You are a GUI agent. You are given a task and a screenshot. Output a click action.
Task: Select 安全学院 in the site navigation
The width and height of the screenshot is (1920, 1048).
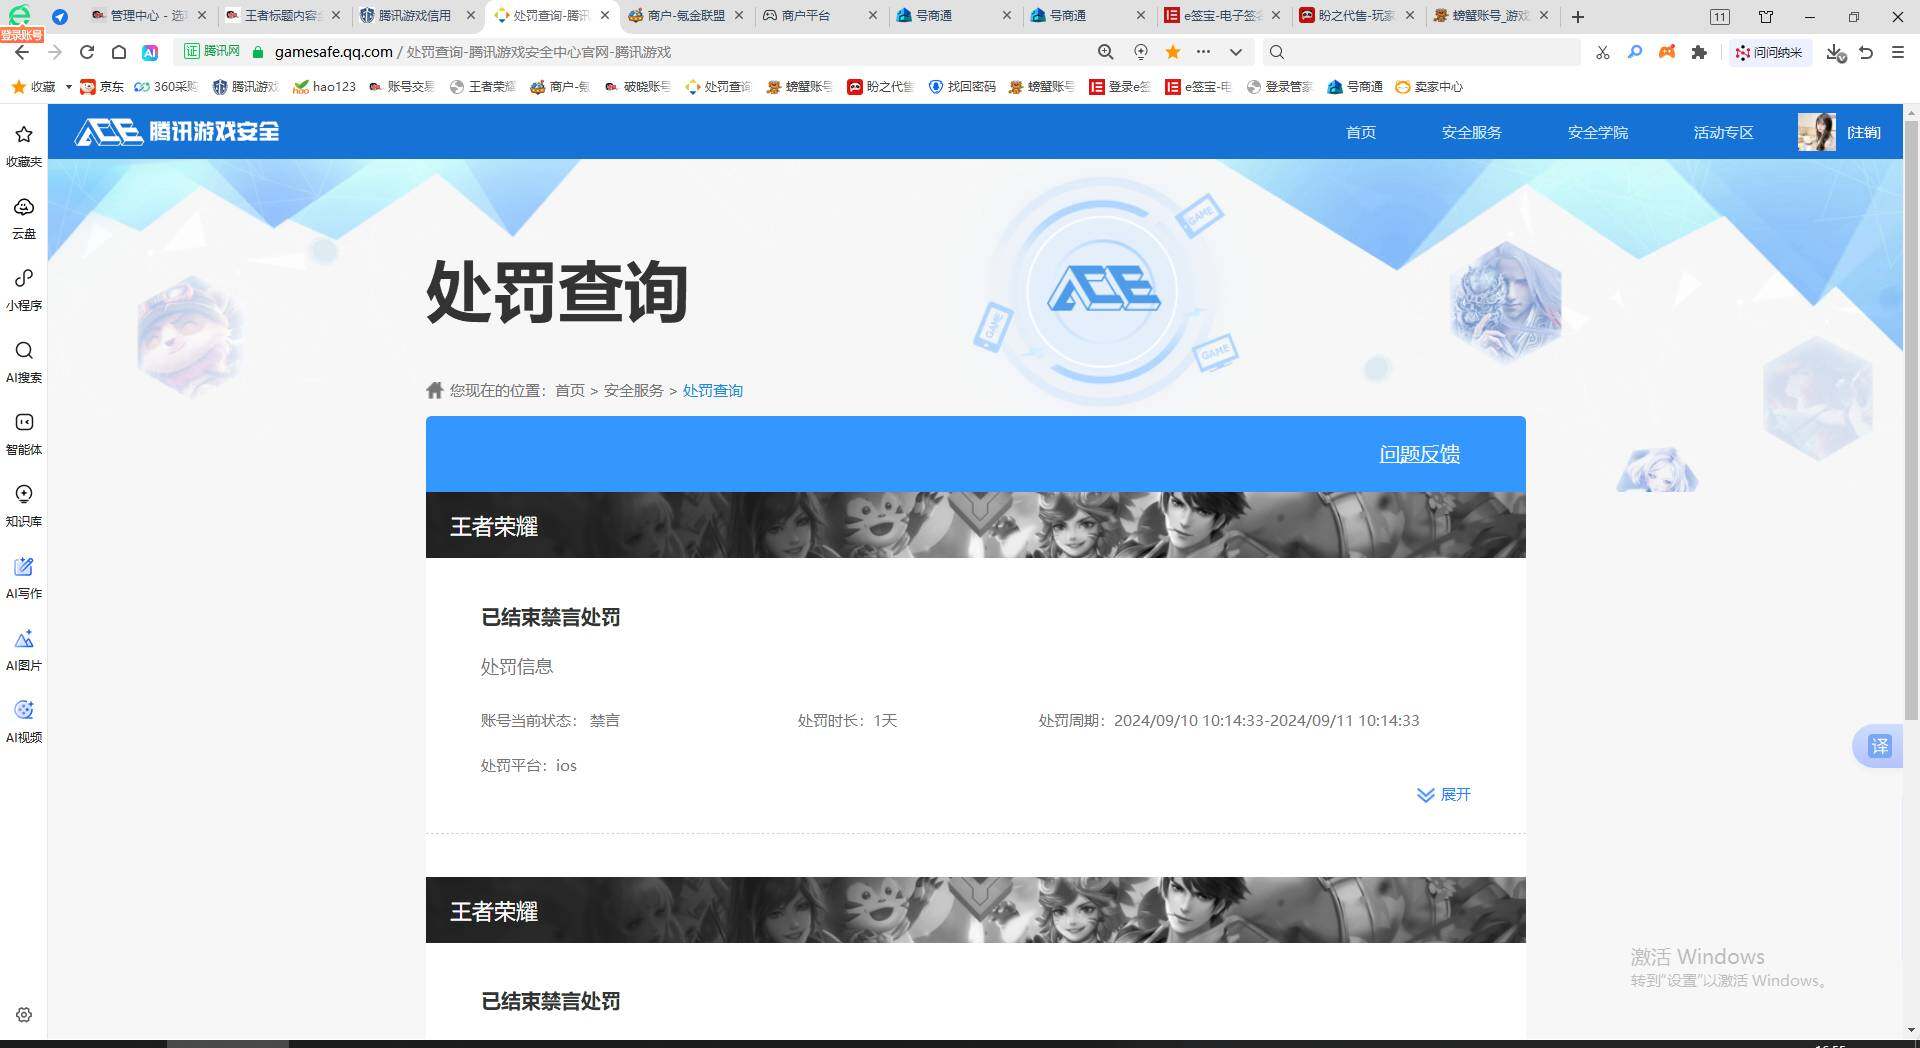coord(1597,132)
